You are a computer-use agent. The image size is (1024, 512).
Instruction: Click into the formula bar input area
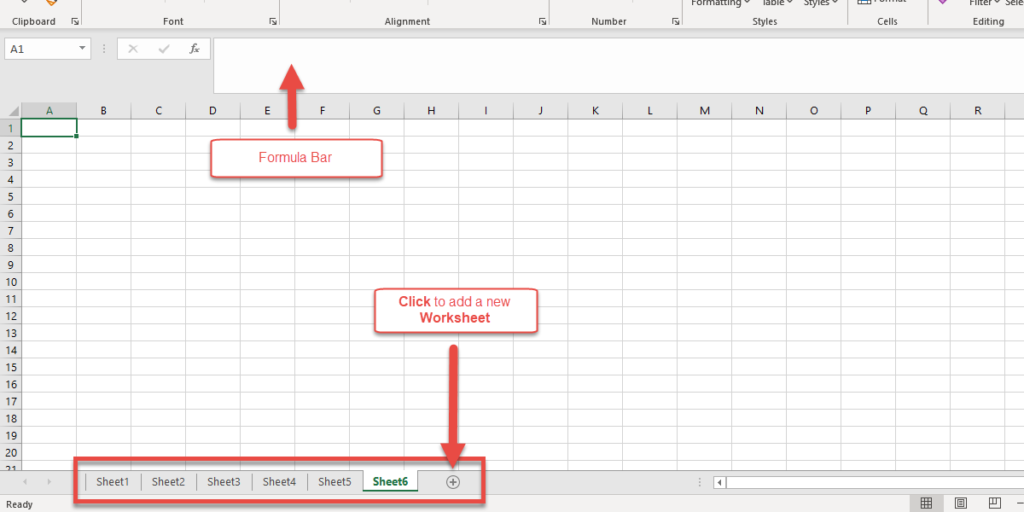tap(618, 65)
